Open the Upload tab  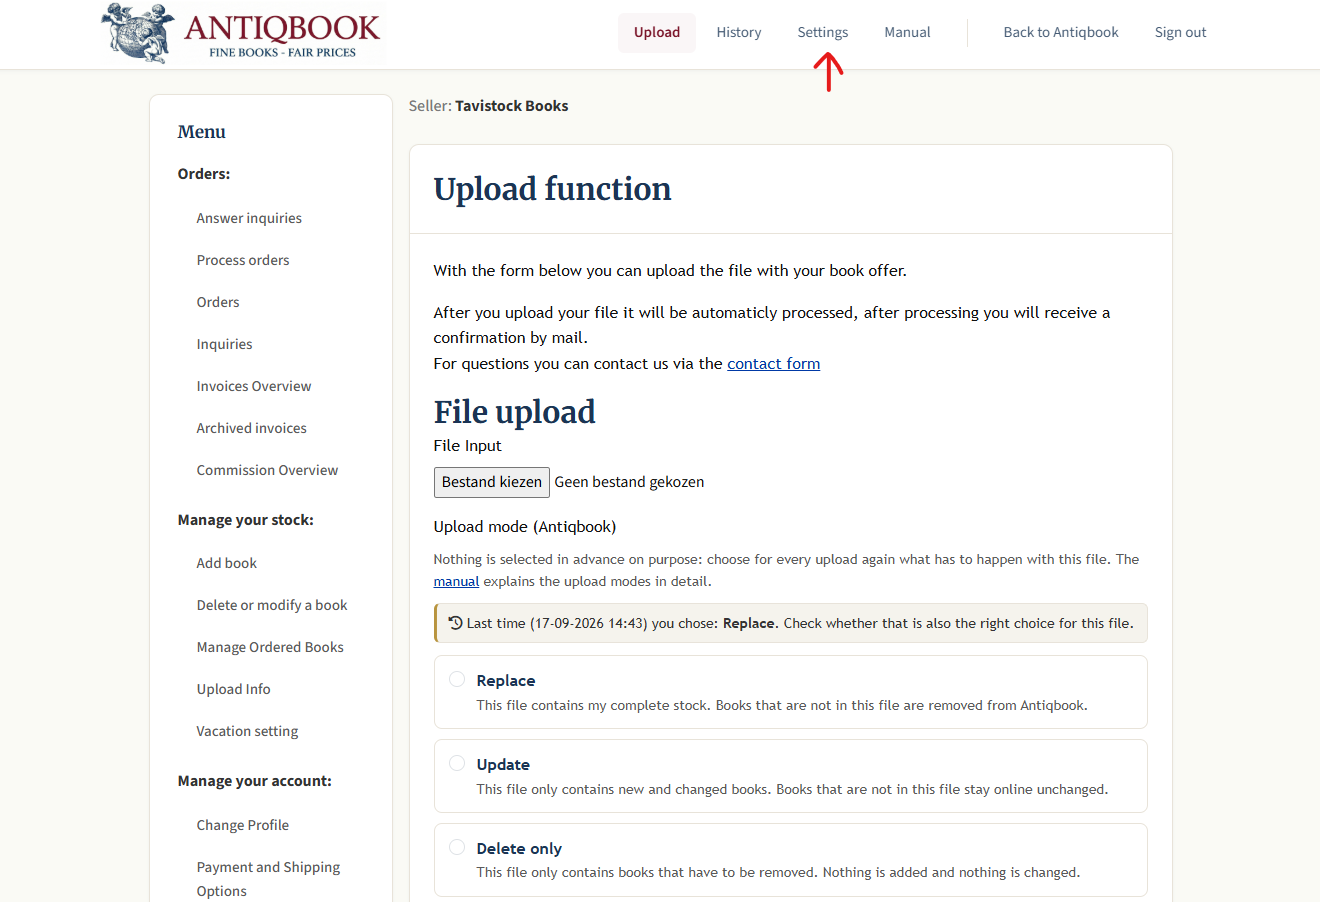click(x=657, y=32)
